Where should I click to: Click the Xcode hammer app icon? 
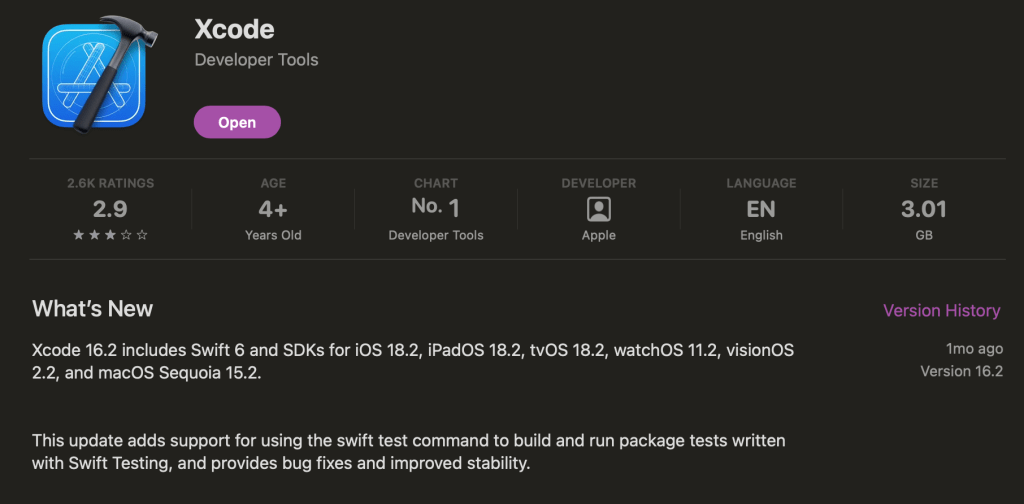point(97,75)
